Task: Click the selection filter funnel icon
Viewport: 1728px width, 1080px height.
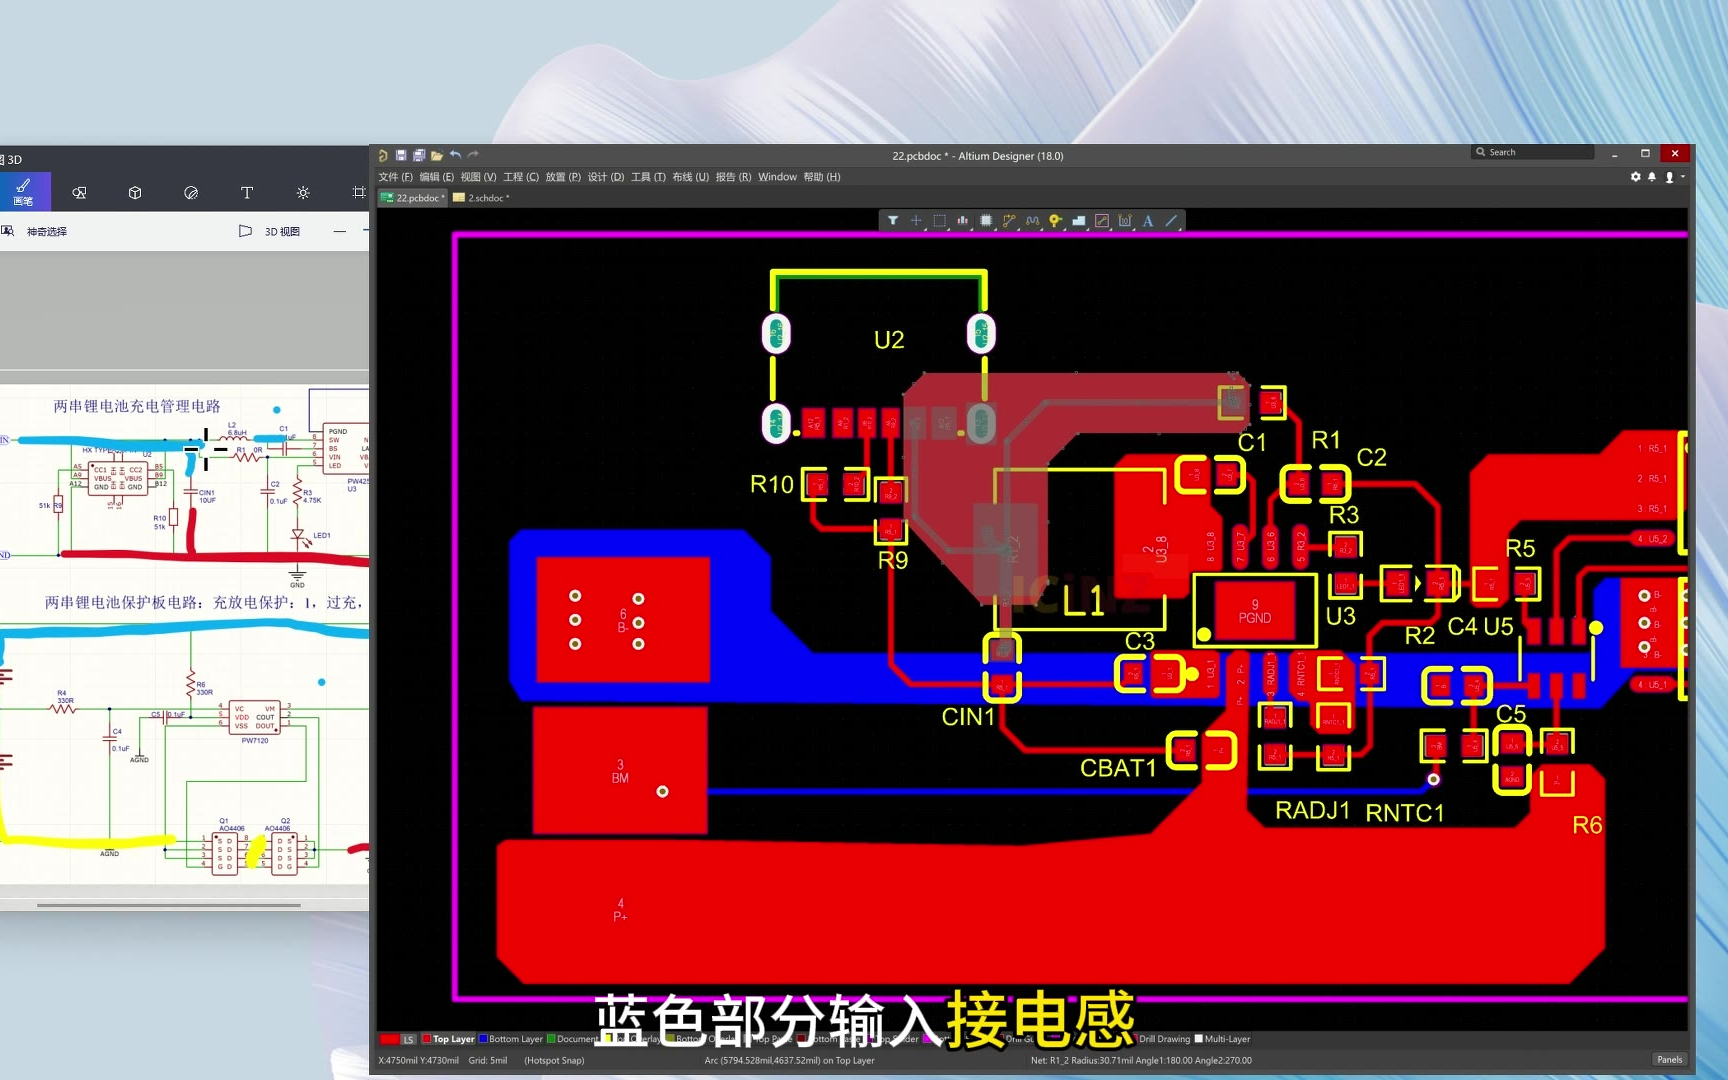Action: coord(892,221)
